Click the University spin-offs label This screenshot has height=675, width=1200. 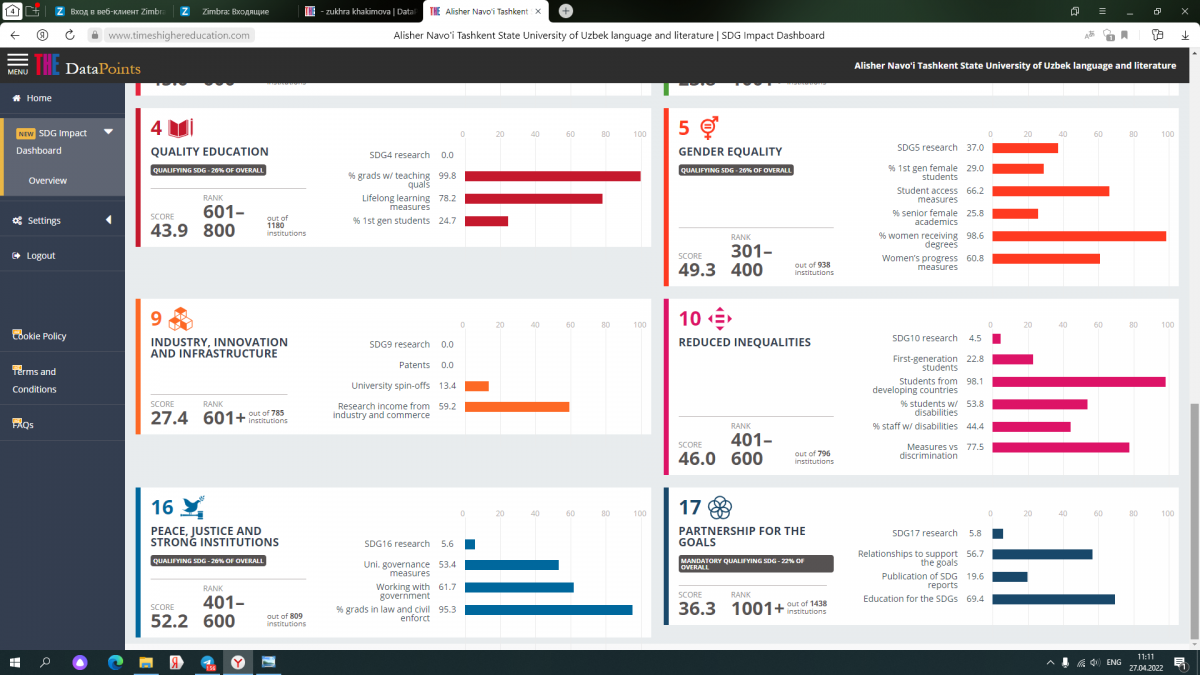[390, 386]
